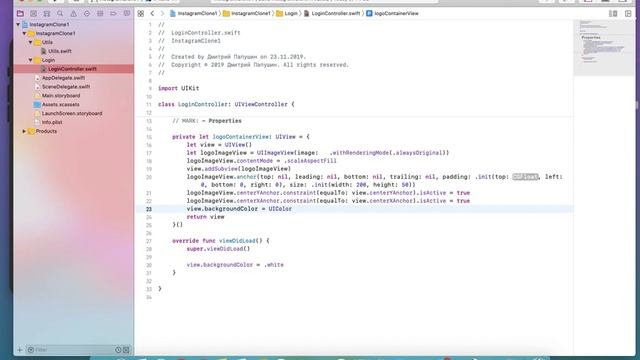Select the Utils group label
640x360 pixels.
tap(47, 42)
